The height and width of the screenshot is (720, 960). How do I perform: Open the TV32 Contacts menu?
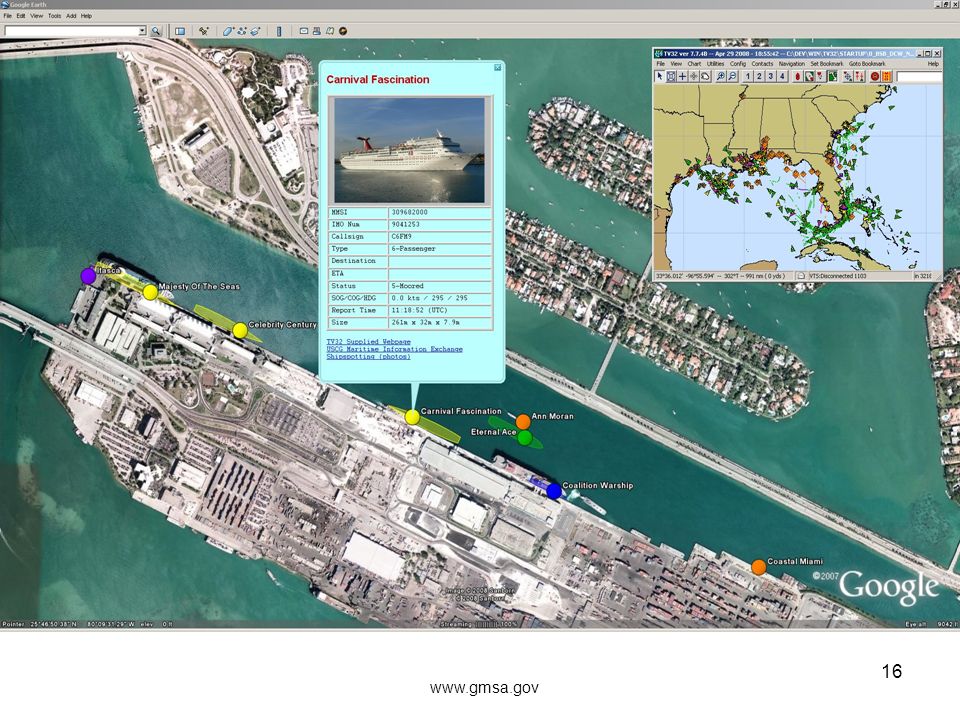(x=762, y=64)
